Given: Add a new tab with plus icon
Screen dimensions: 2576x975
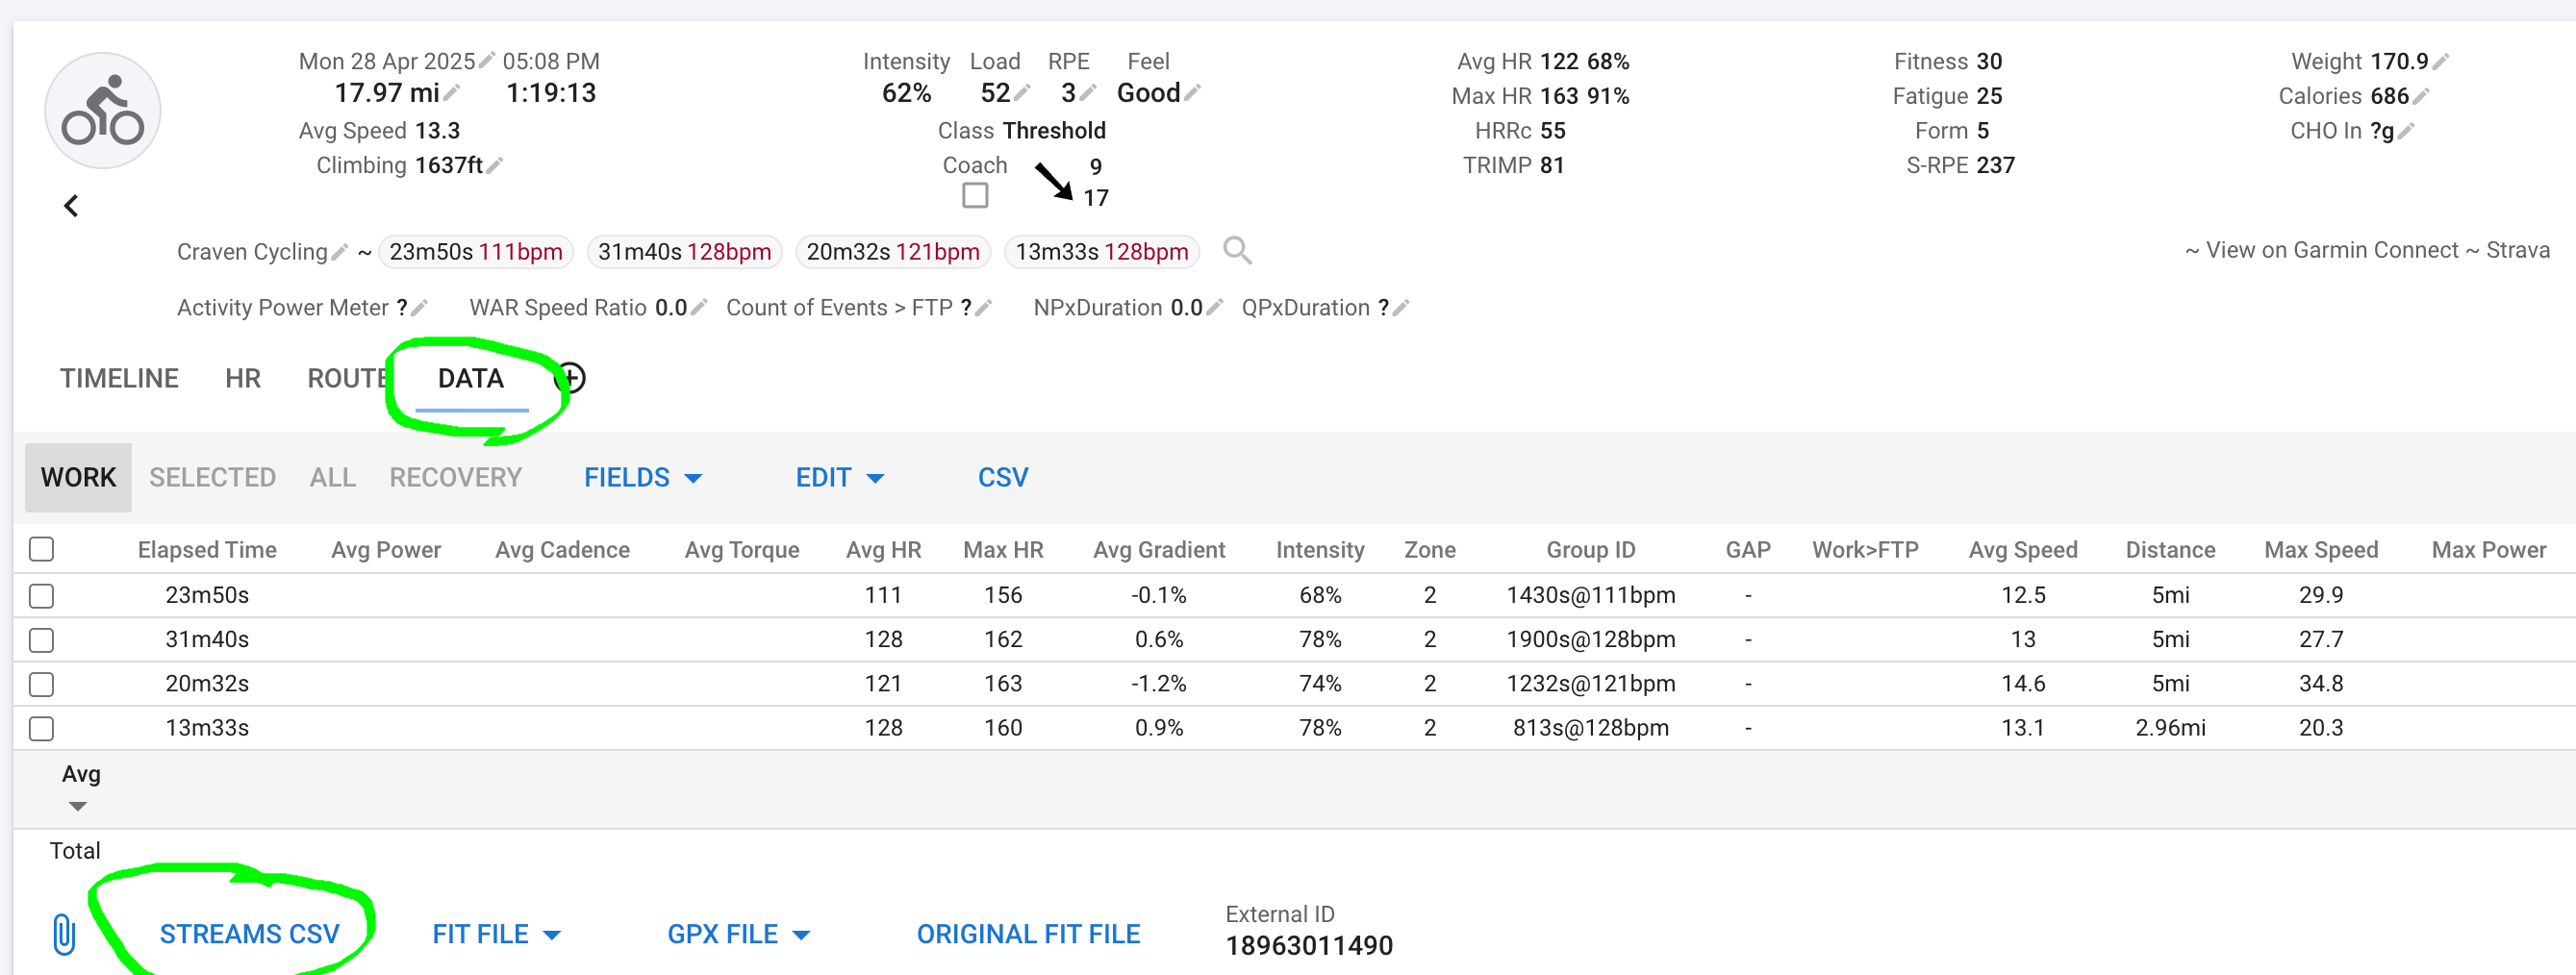Looking at the screenshot, I should [571, 378].
